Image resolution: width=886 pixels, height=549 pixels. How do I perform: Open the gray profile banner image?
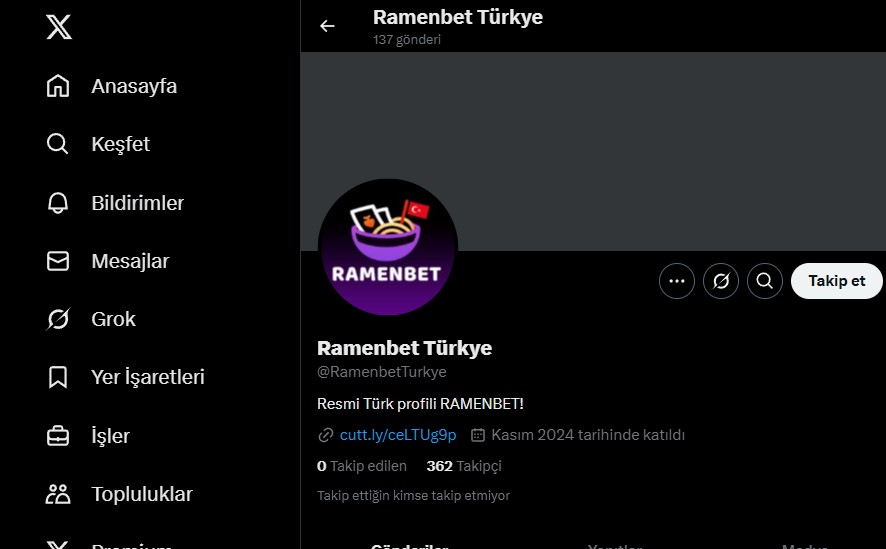(x=593, y=151)
